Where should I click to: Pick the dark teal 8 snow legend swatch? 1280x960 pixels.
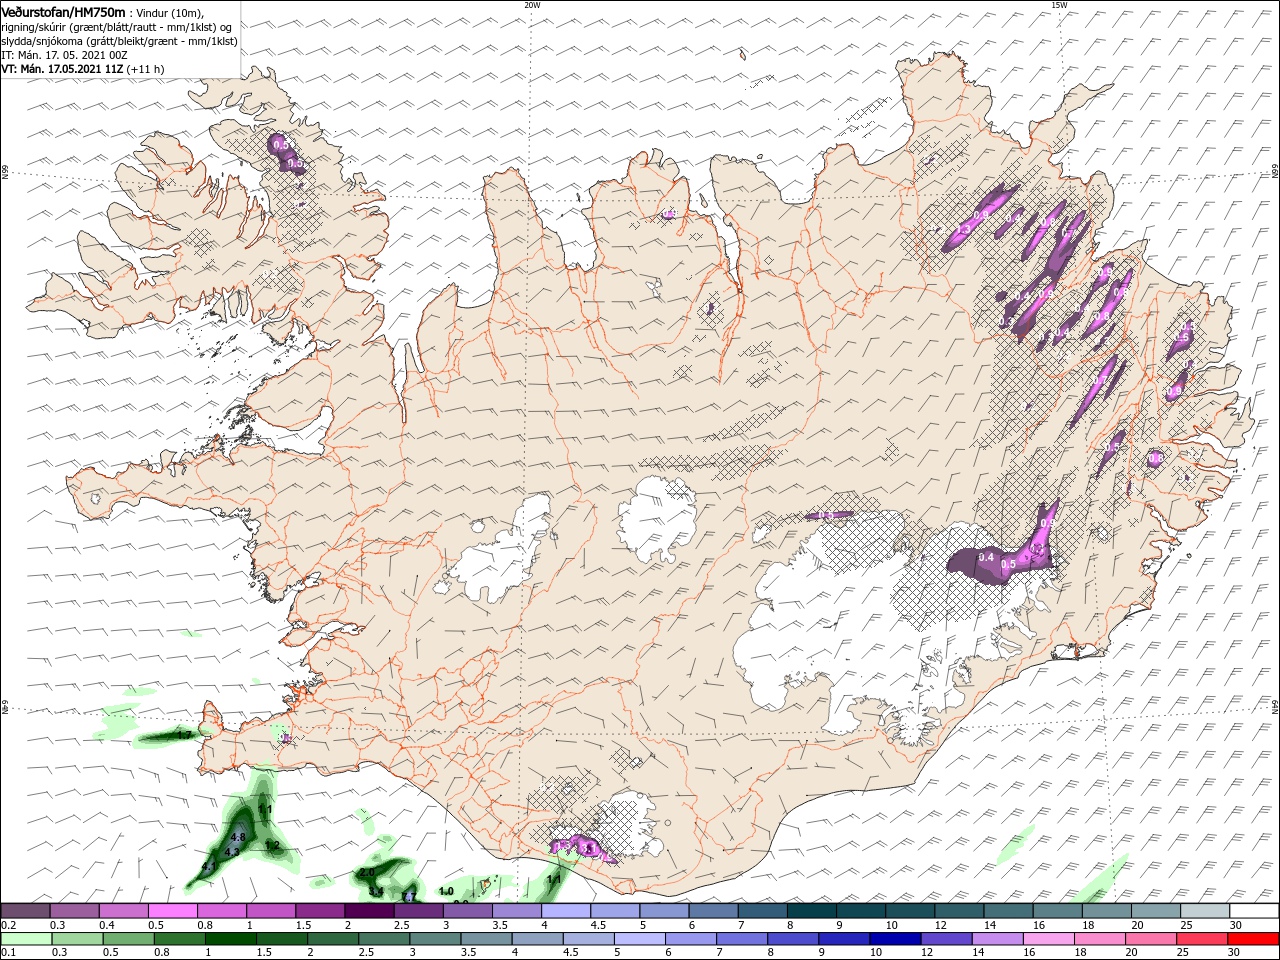point(812,911)
